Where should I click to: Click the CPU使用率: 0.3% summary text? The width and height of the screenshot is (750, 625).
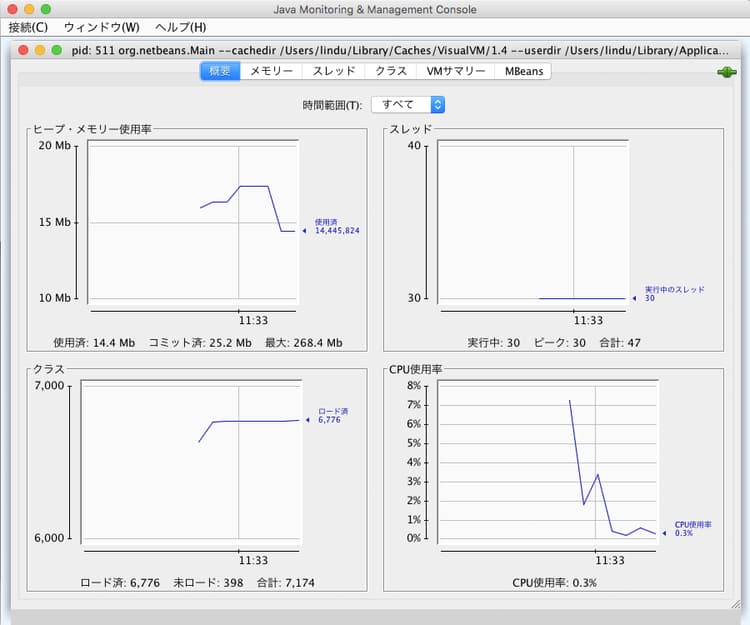tap(554, 583)
